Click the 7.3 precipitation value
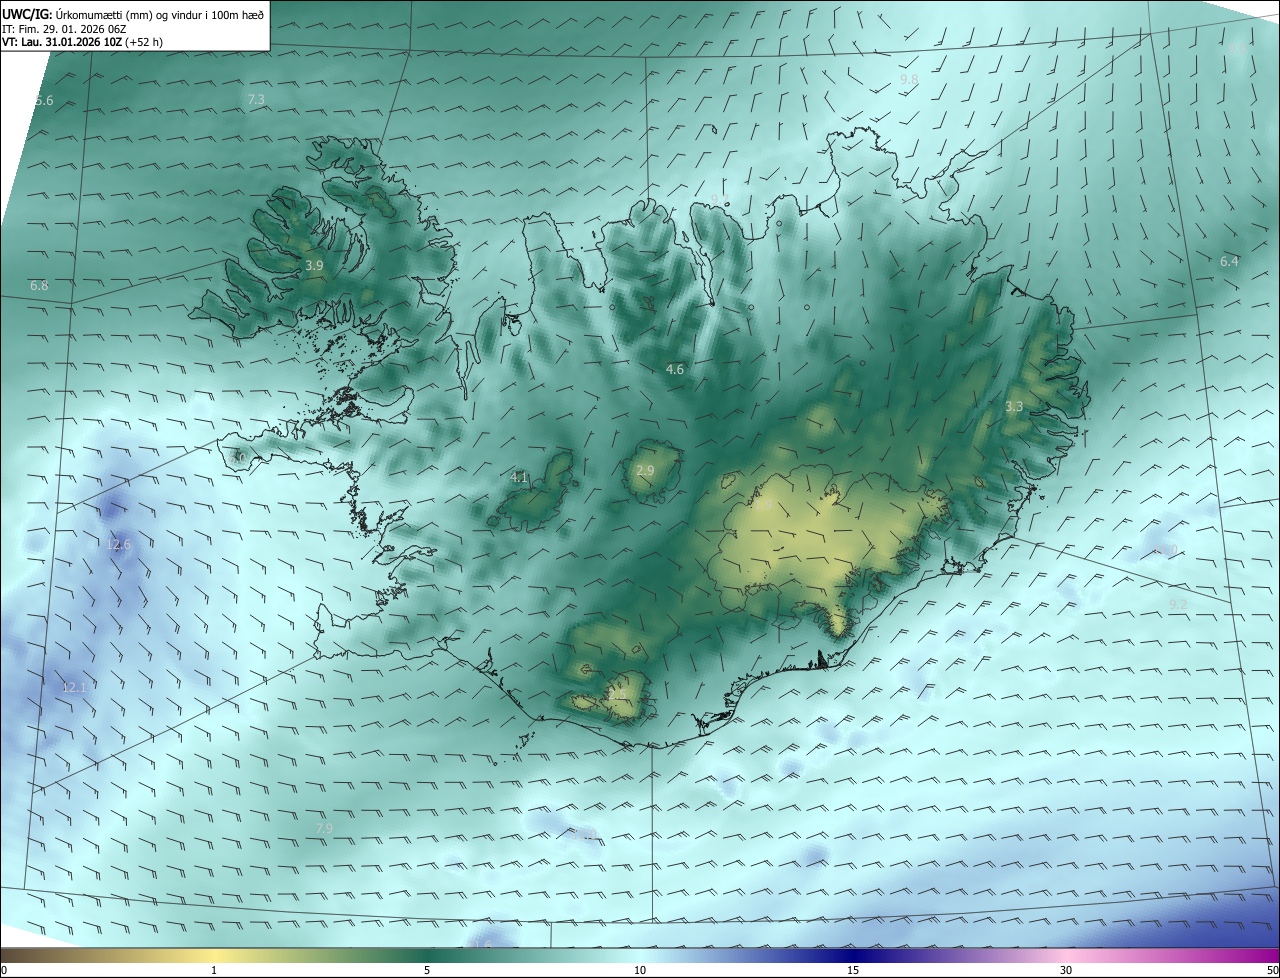 click(x=256, y=99)
